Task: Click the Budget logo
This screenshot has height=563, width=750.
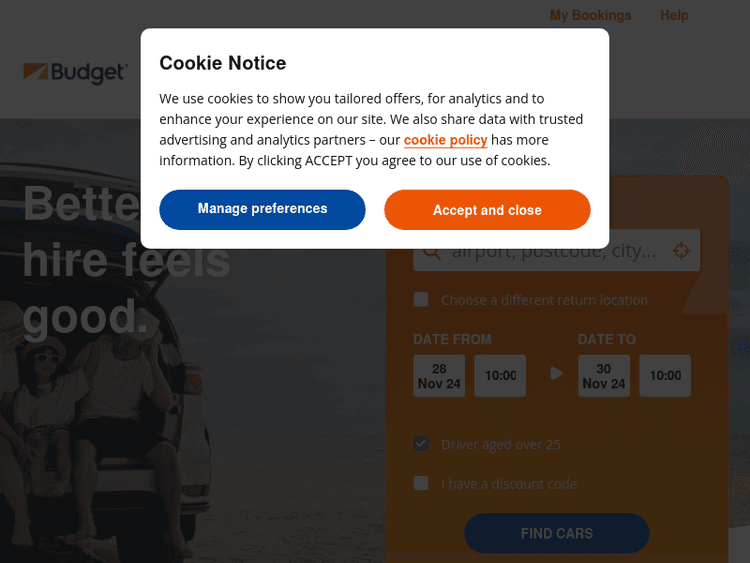Action: [x=75, y=72]
